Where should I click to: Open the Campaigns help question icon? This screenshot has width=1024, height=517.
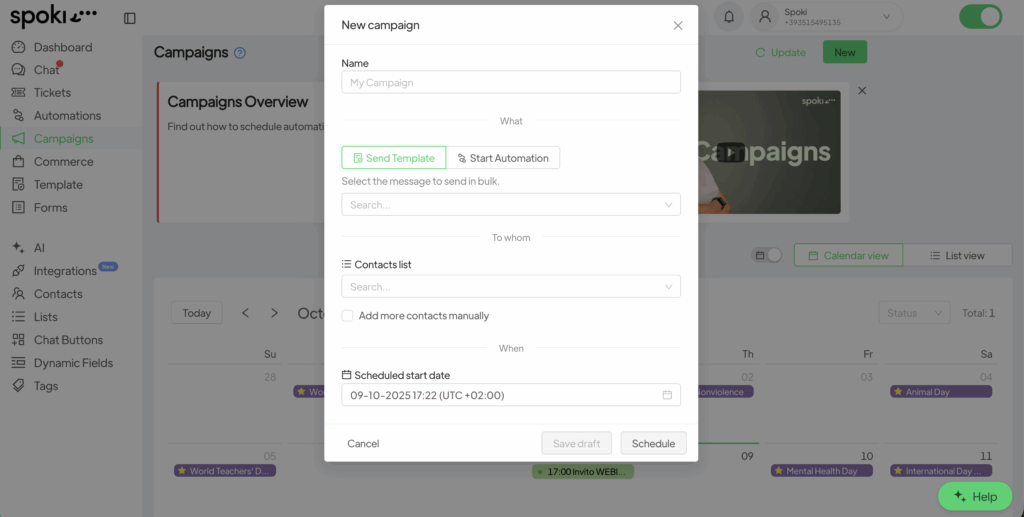[240, 53]
